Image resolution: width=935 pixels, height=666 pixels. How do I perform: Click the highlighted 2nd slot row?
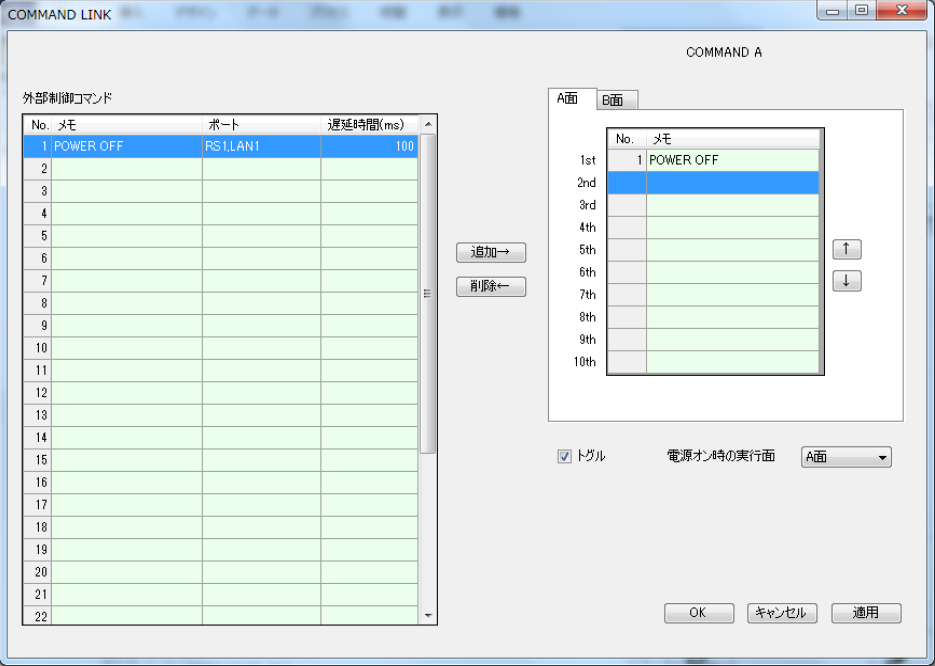coord(732,182)
